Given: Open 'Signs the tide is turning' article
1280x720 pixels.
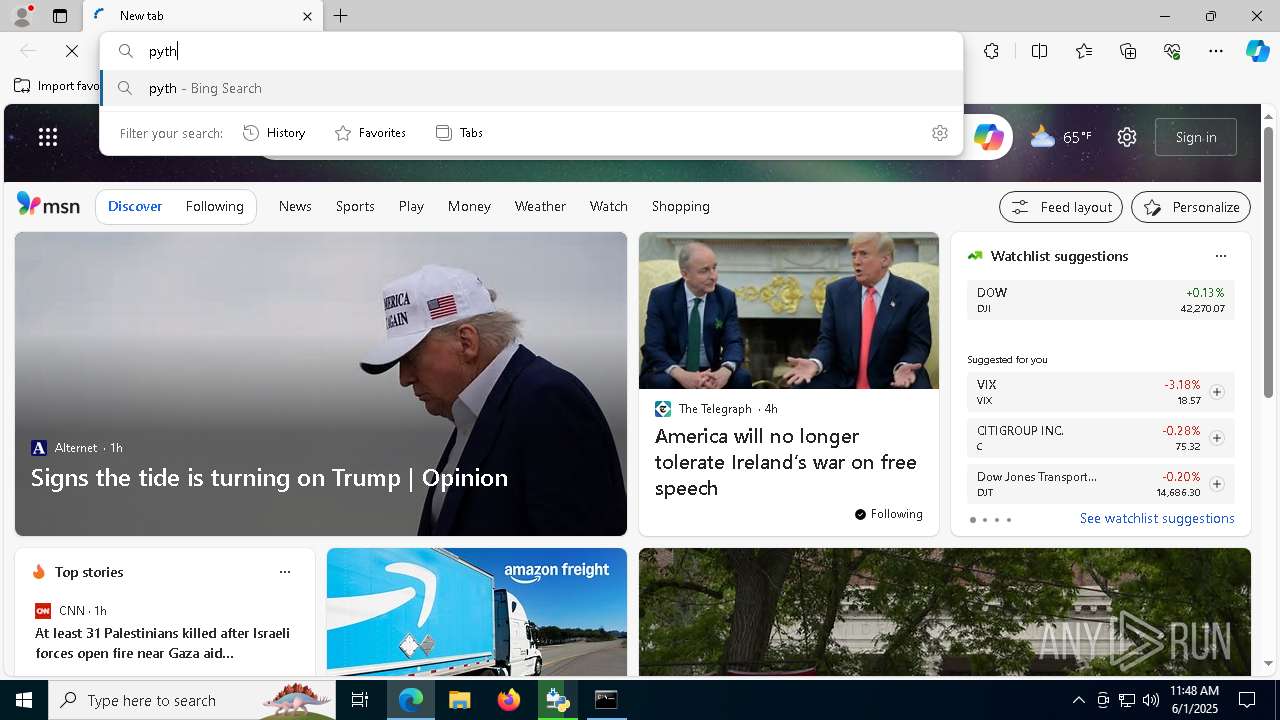Looking at the screenshot, I should pos(269,477).
